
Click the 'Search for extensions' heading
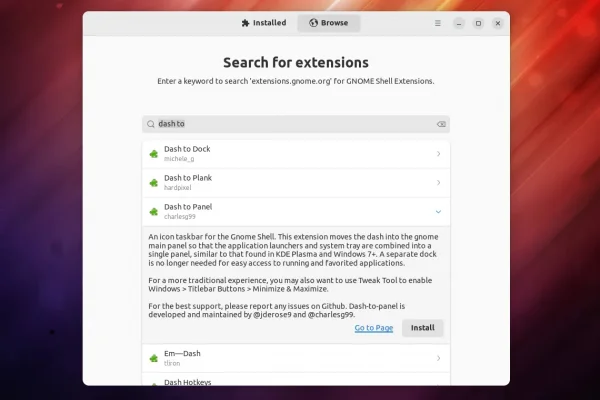pos(296,62)
